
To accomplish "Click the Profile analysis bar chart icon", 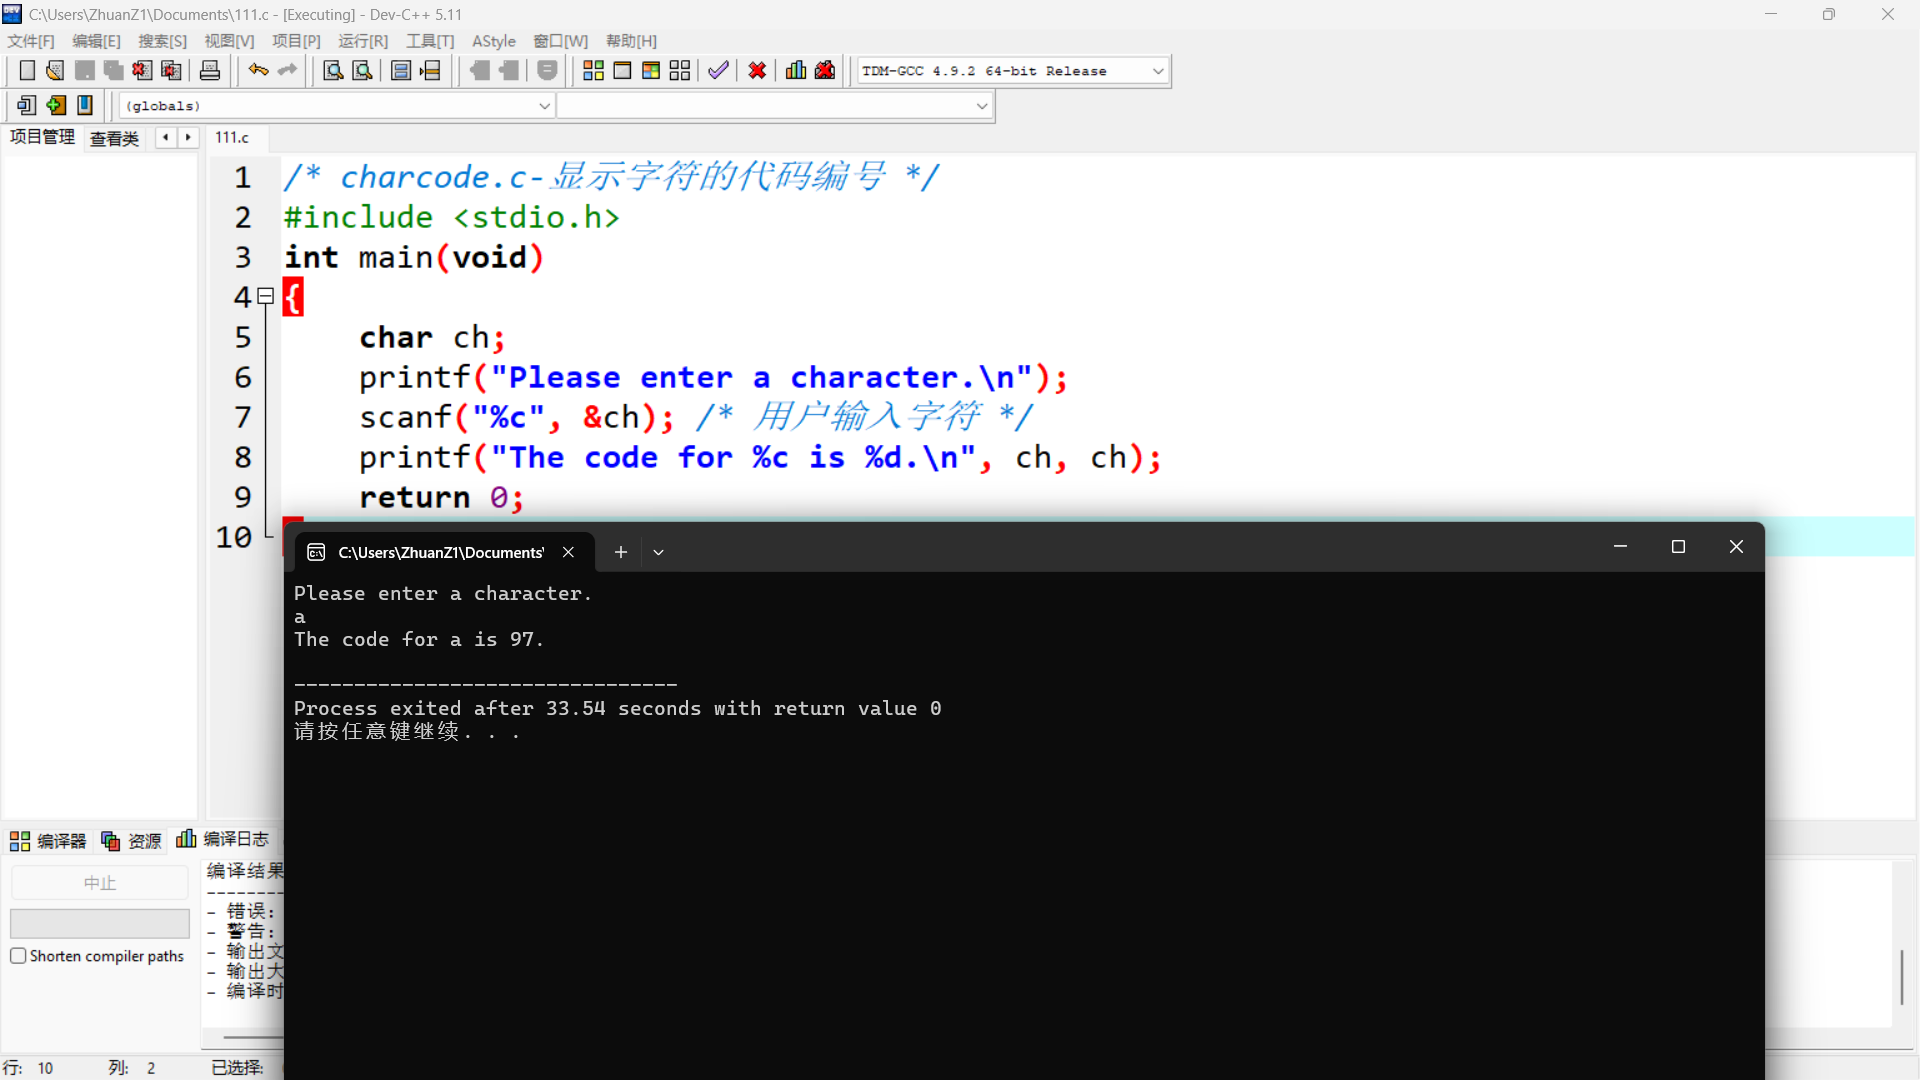I will pyautogui.click(x=796, y=71).
